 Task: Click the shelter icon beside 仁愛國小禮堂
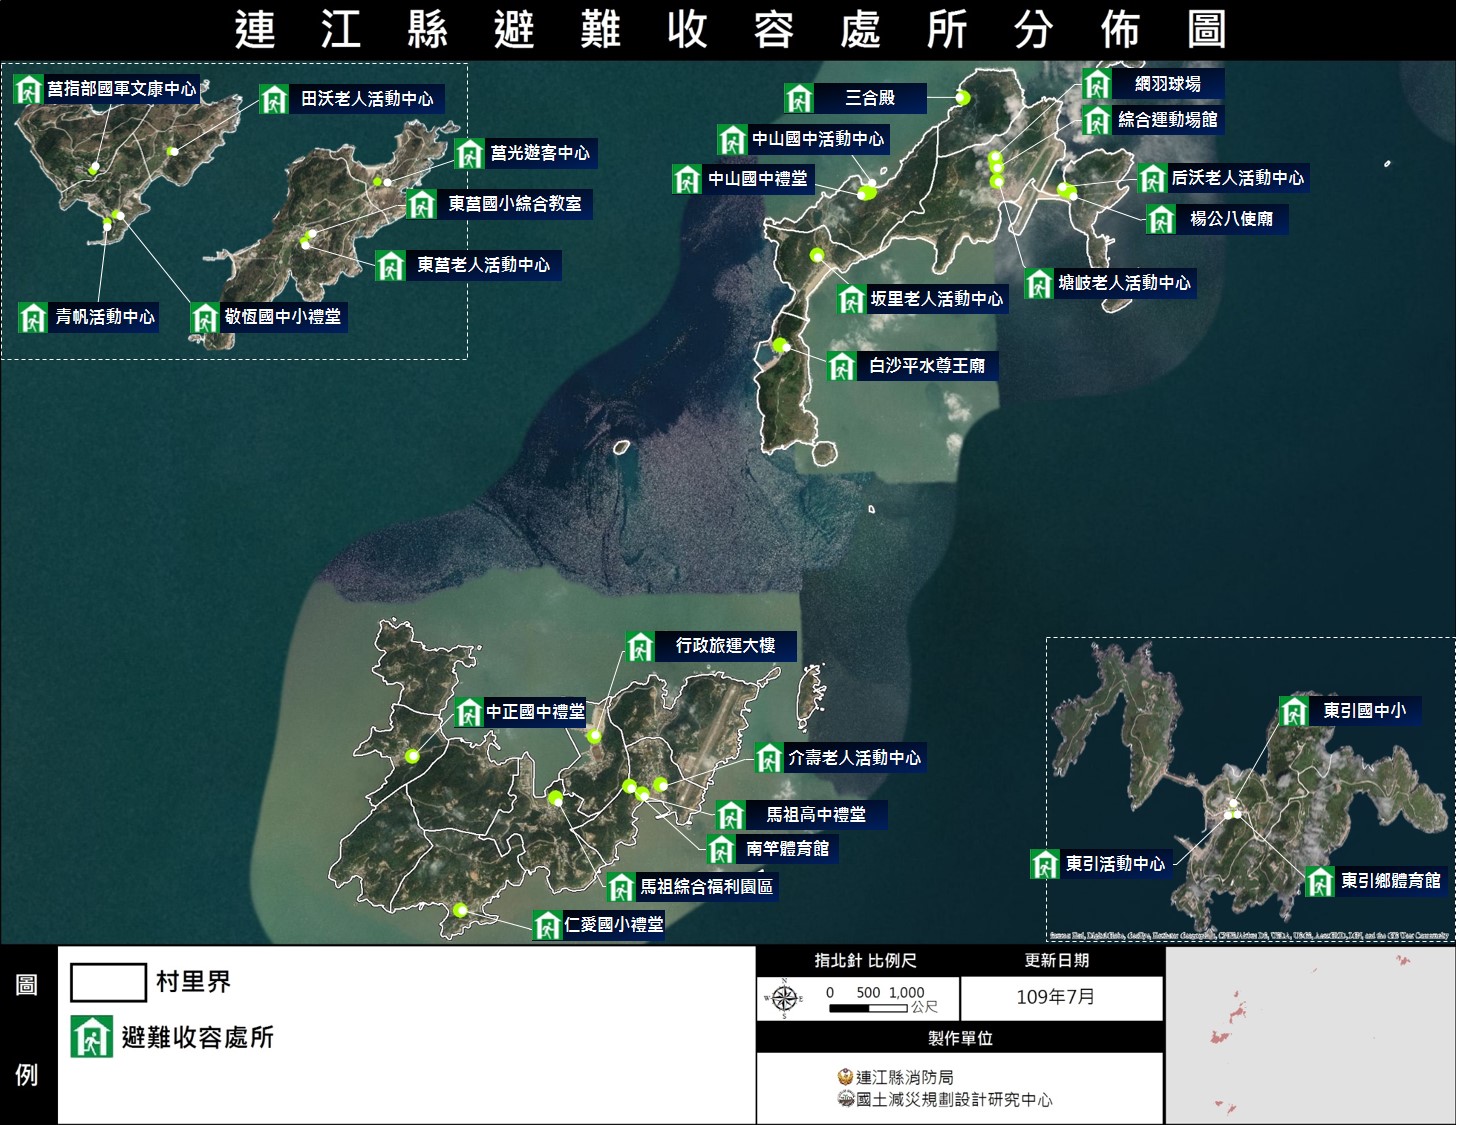tap(547, 925)
